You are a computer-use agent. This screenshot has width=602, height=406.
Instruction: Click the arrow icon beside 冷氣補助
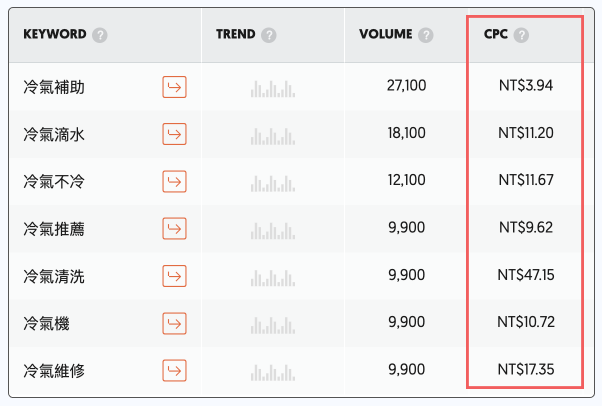(174, 87)
